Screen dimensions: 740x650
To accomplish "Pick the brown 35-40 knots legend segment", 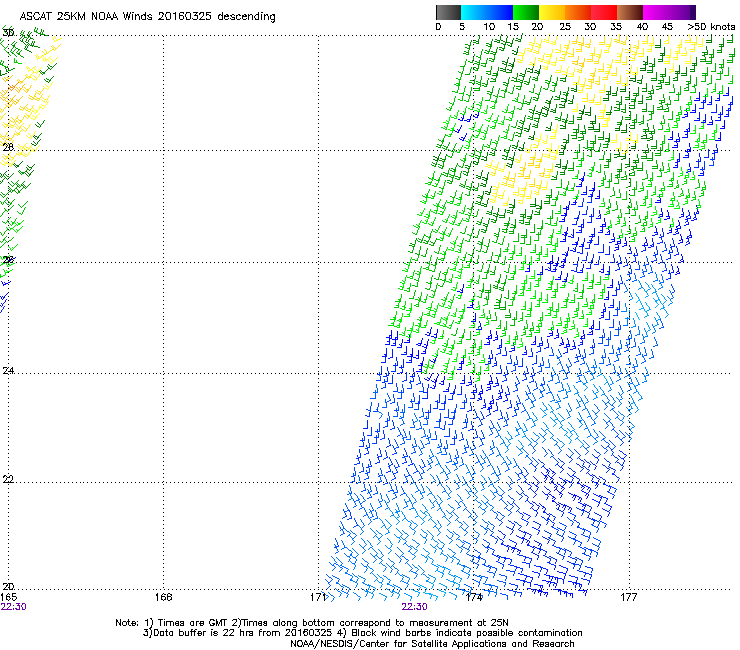I will (x=630, y=12).
